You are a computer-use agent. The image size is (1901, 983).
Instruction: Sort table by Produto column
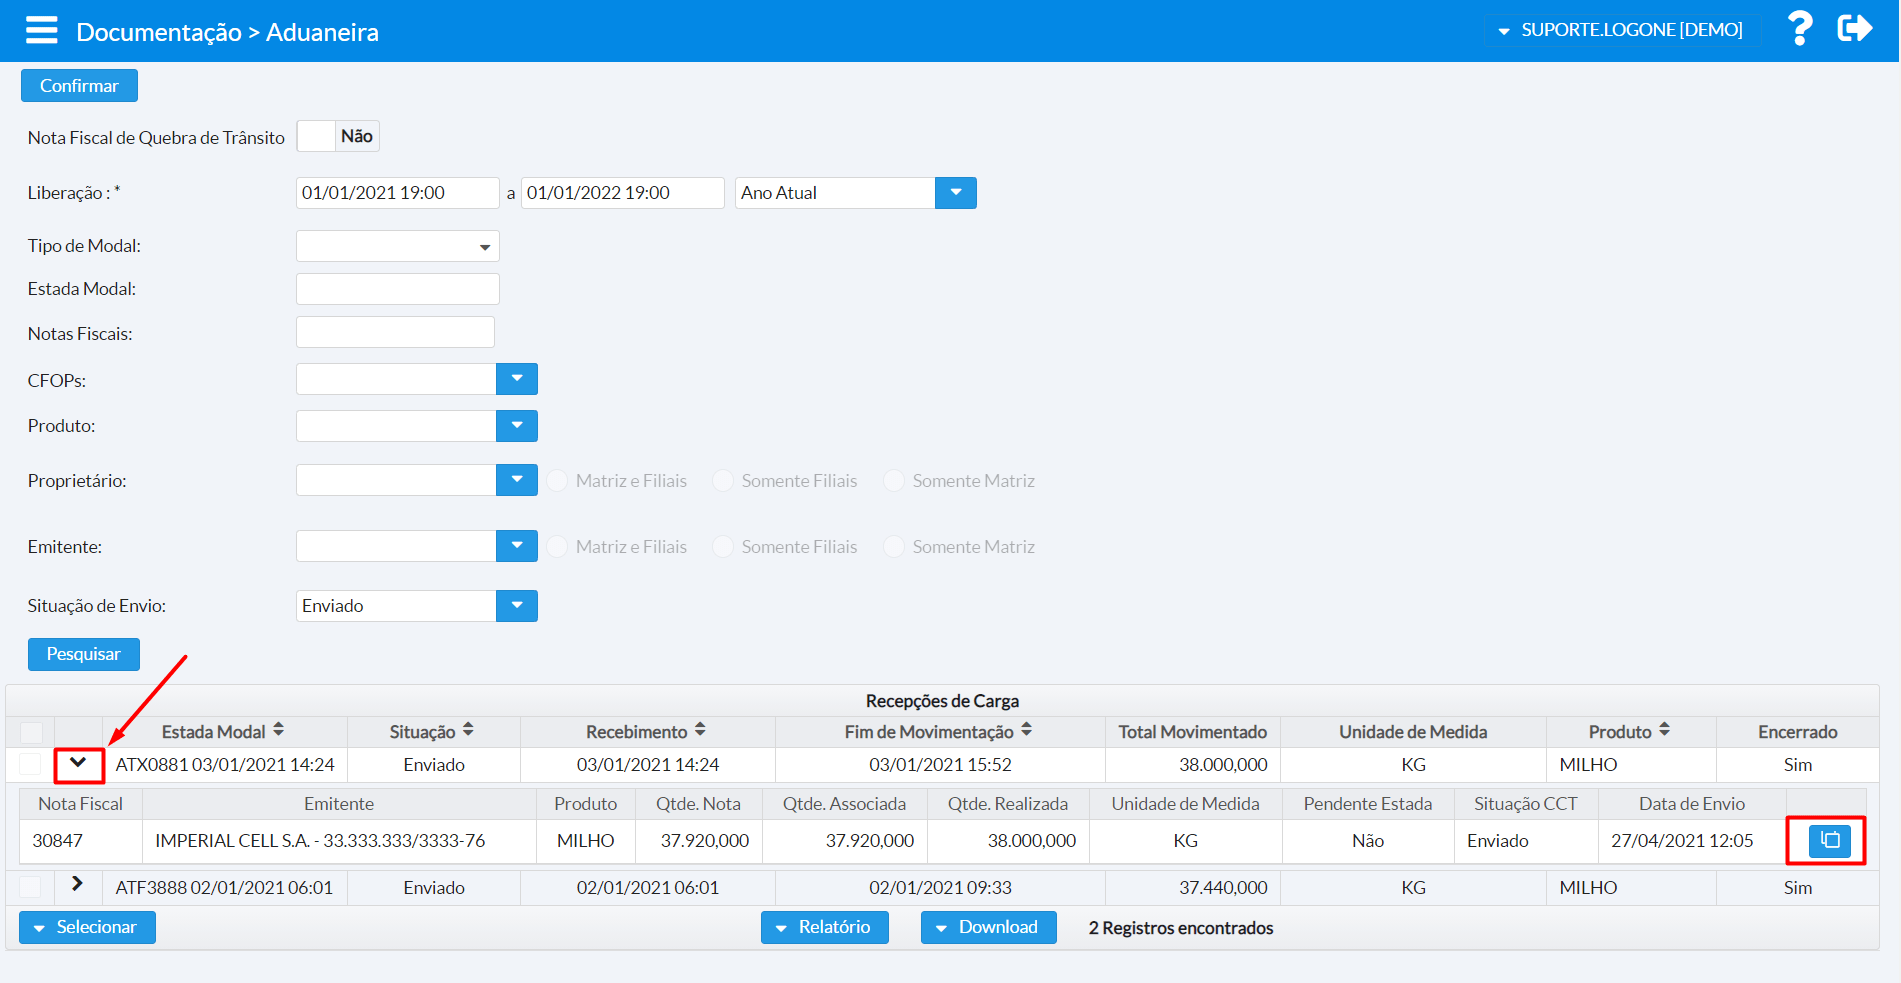[1664, 731]
